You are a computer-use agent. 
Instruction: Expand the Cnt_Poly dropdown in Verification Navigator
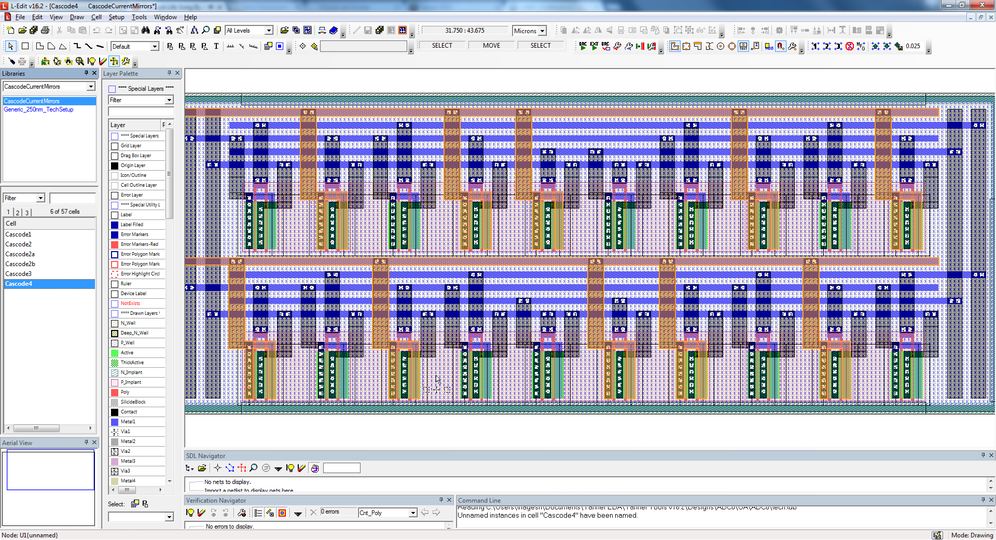[412, 513]
